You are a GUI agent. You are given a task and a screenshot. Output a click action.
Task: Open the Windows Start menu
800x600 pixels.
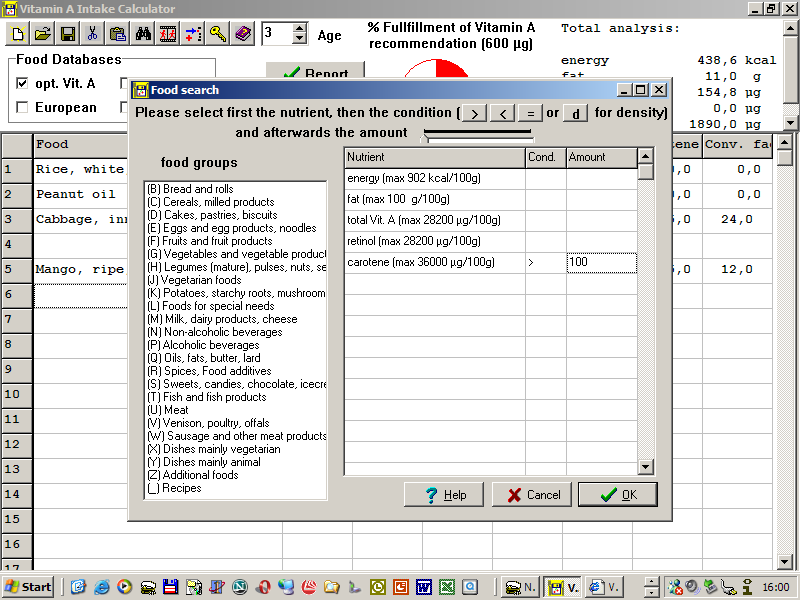tap(28, 587)
